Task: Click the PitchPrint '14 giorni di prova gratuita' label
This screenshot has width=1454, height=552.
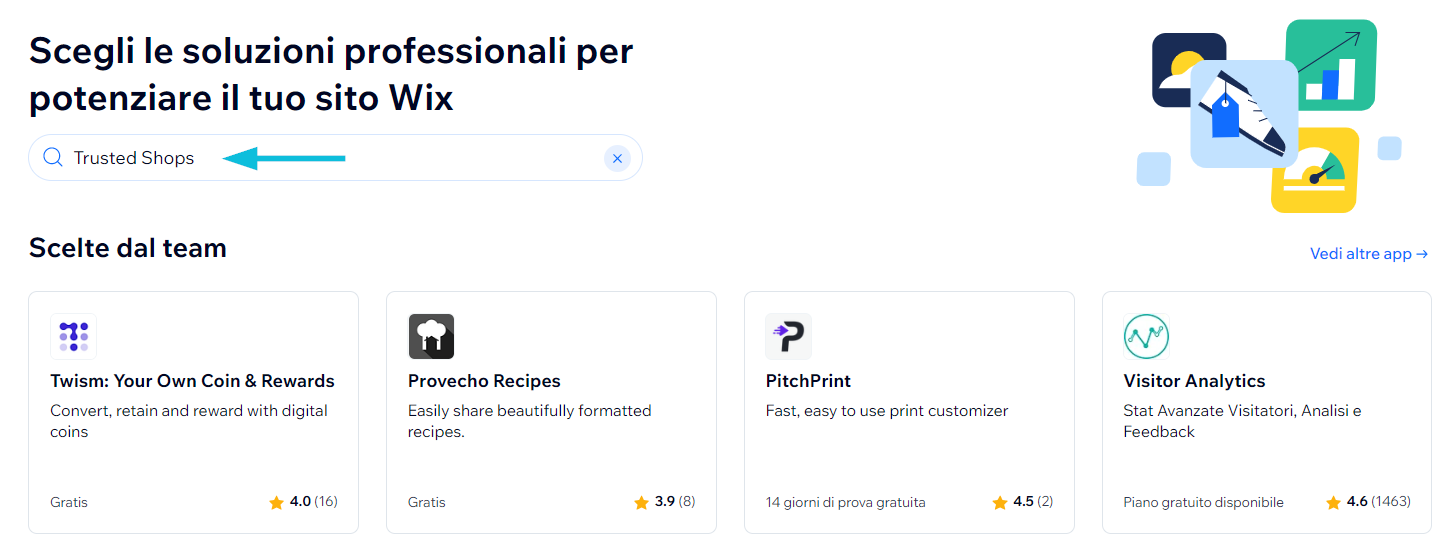Action: click(x=845, y=502)
